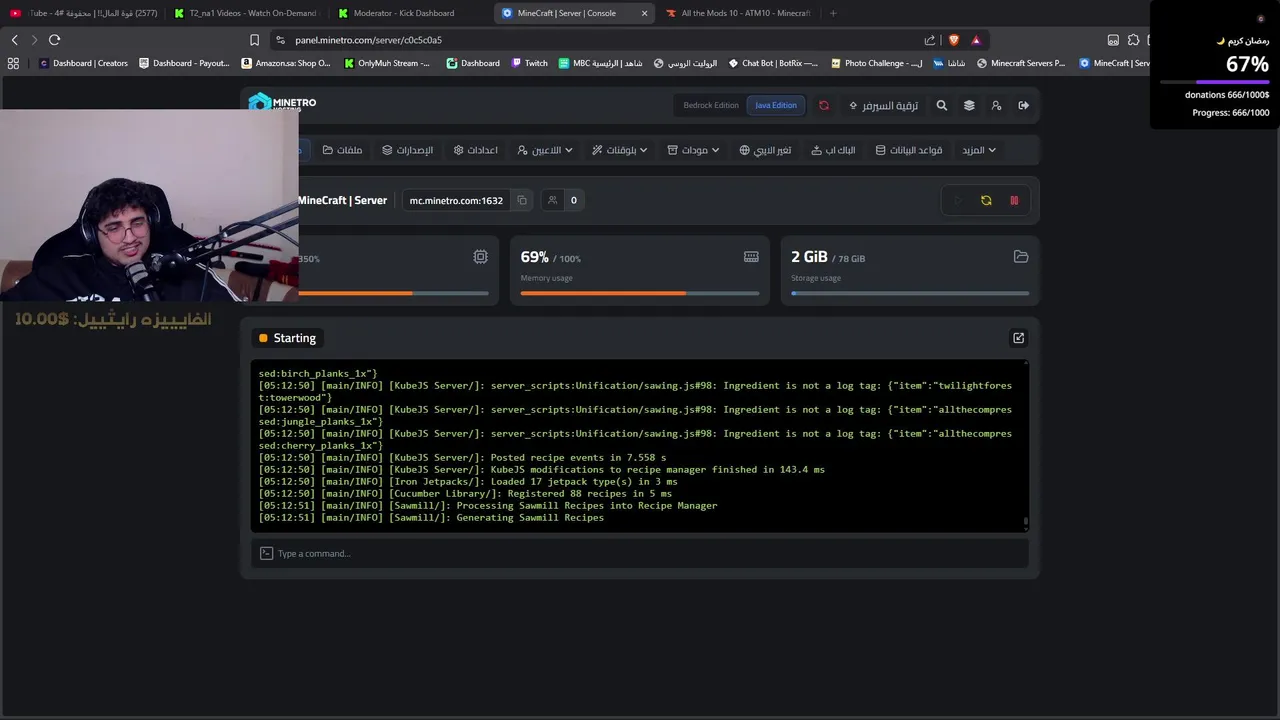Open the اعدادات settings tab
This screenshot has height=720, width=1280.
pos(476,150)
